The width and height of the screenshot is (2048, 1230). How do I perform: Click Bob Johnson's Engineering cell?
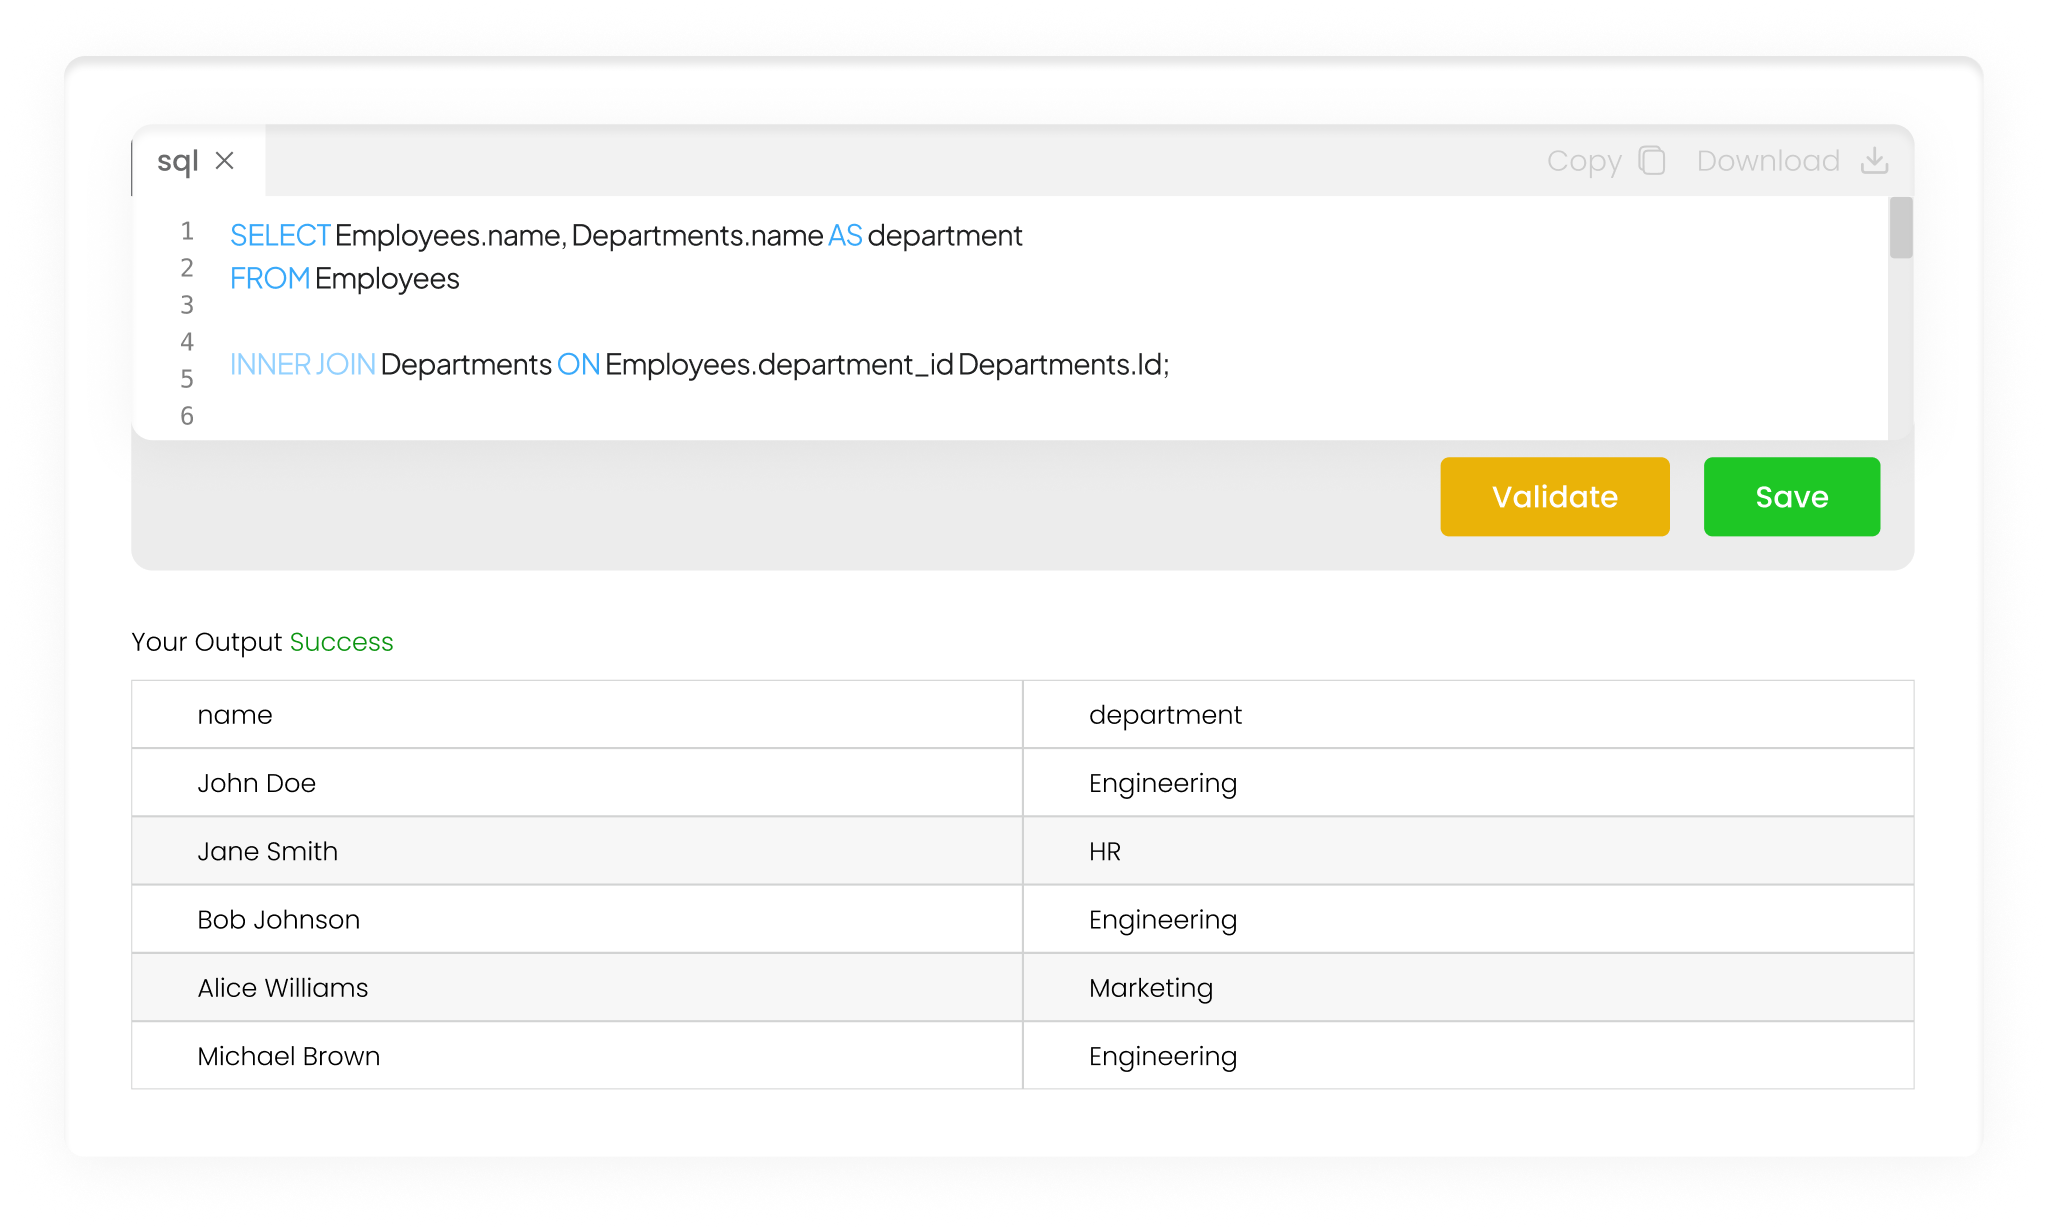1468,919
